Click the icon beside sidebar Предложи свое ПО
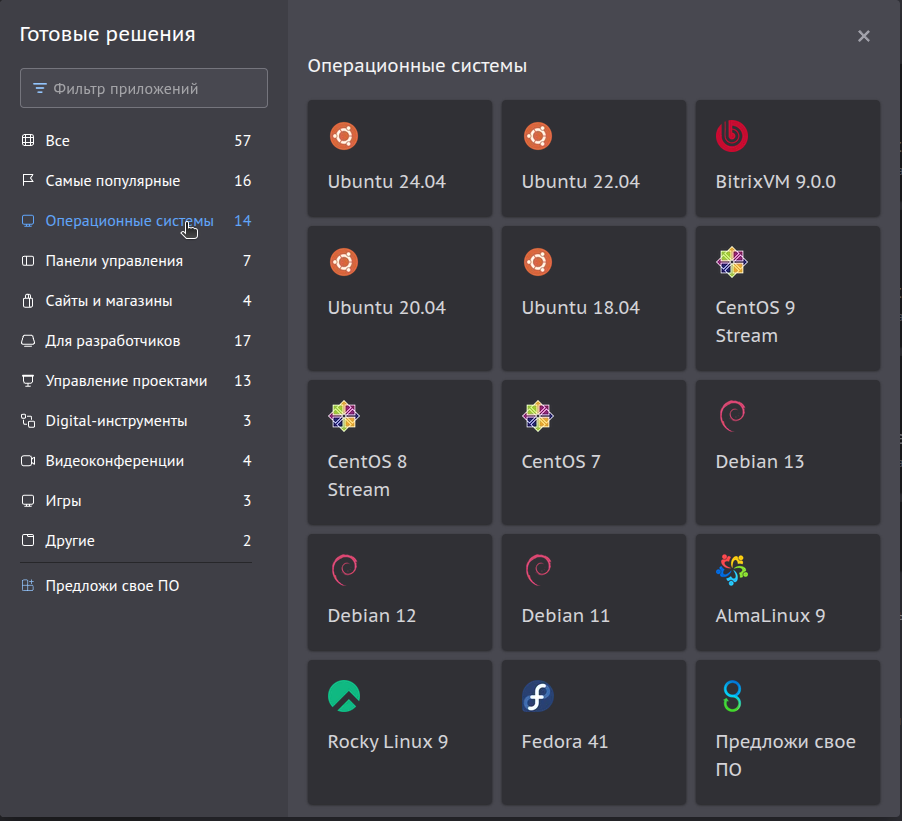902x821 pixels. tap(28, 586)
